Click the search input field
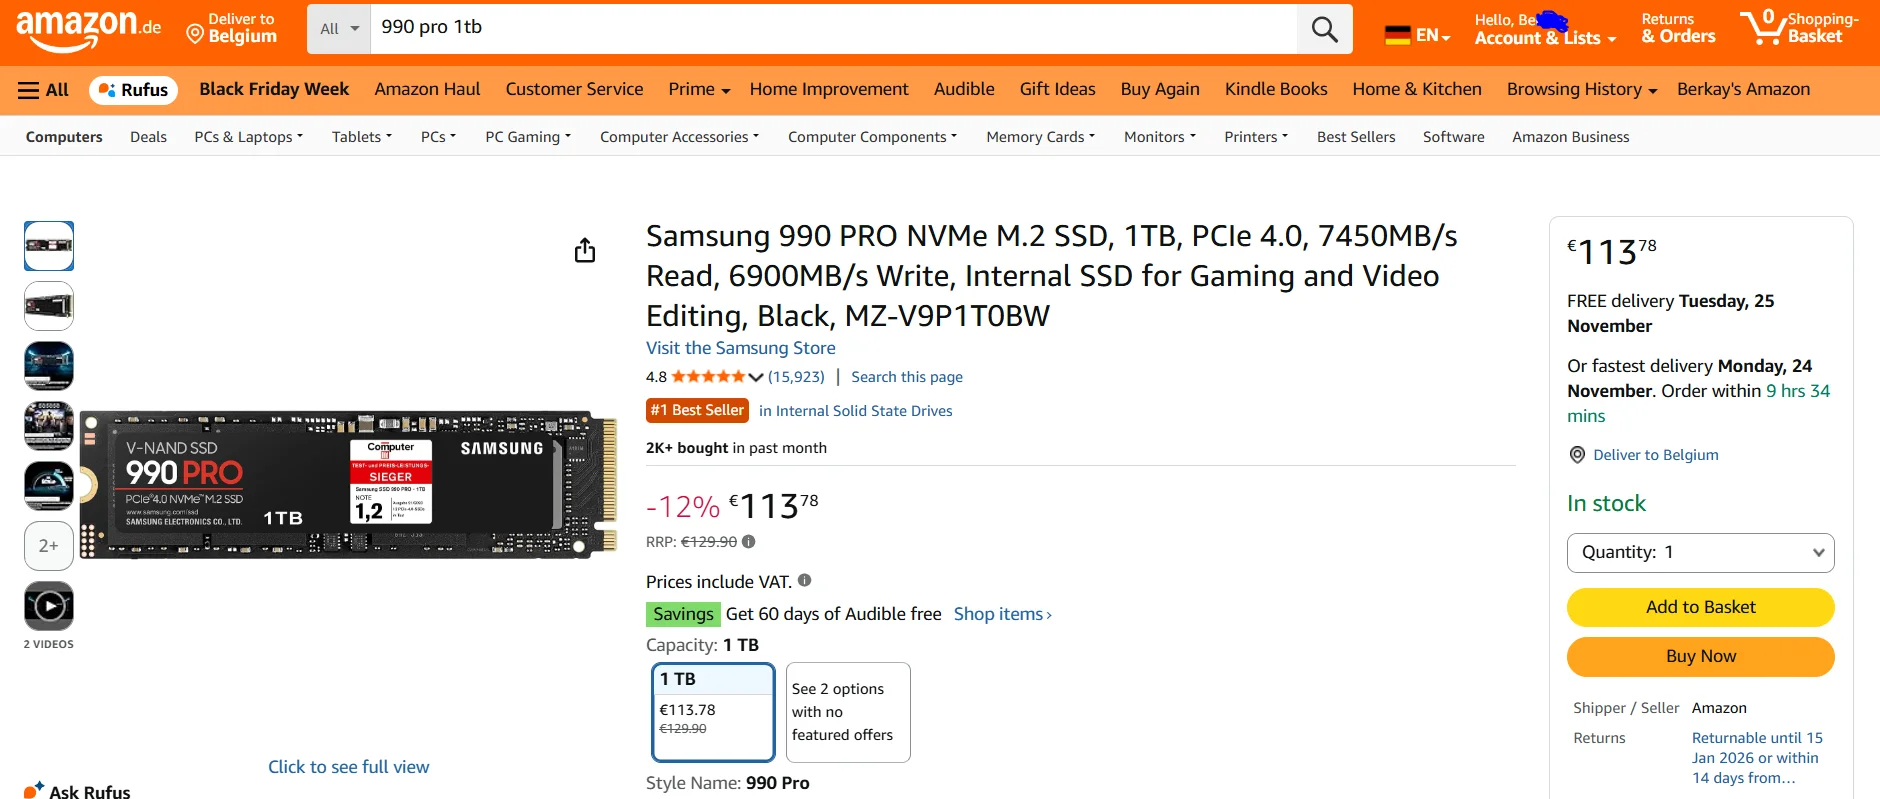The width and height of the screenshot is (1880, 799). pyautogui.click(x=832, y=28)
